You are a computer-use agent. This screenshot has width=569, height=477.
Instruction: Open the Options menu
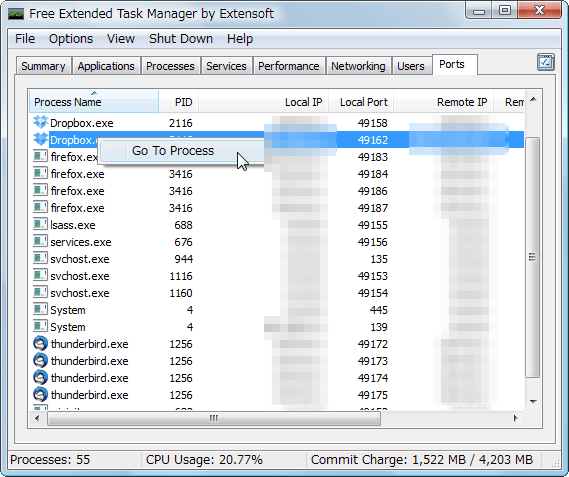coord(71,38)
